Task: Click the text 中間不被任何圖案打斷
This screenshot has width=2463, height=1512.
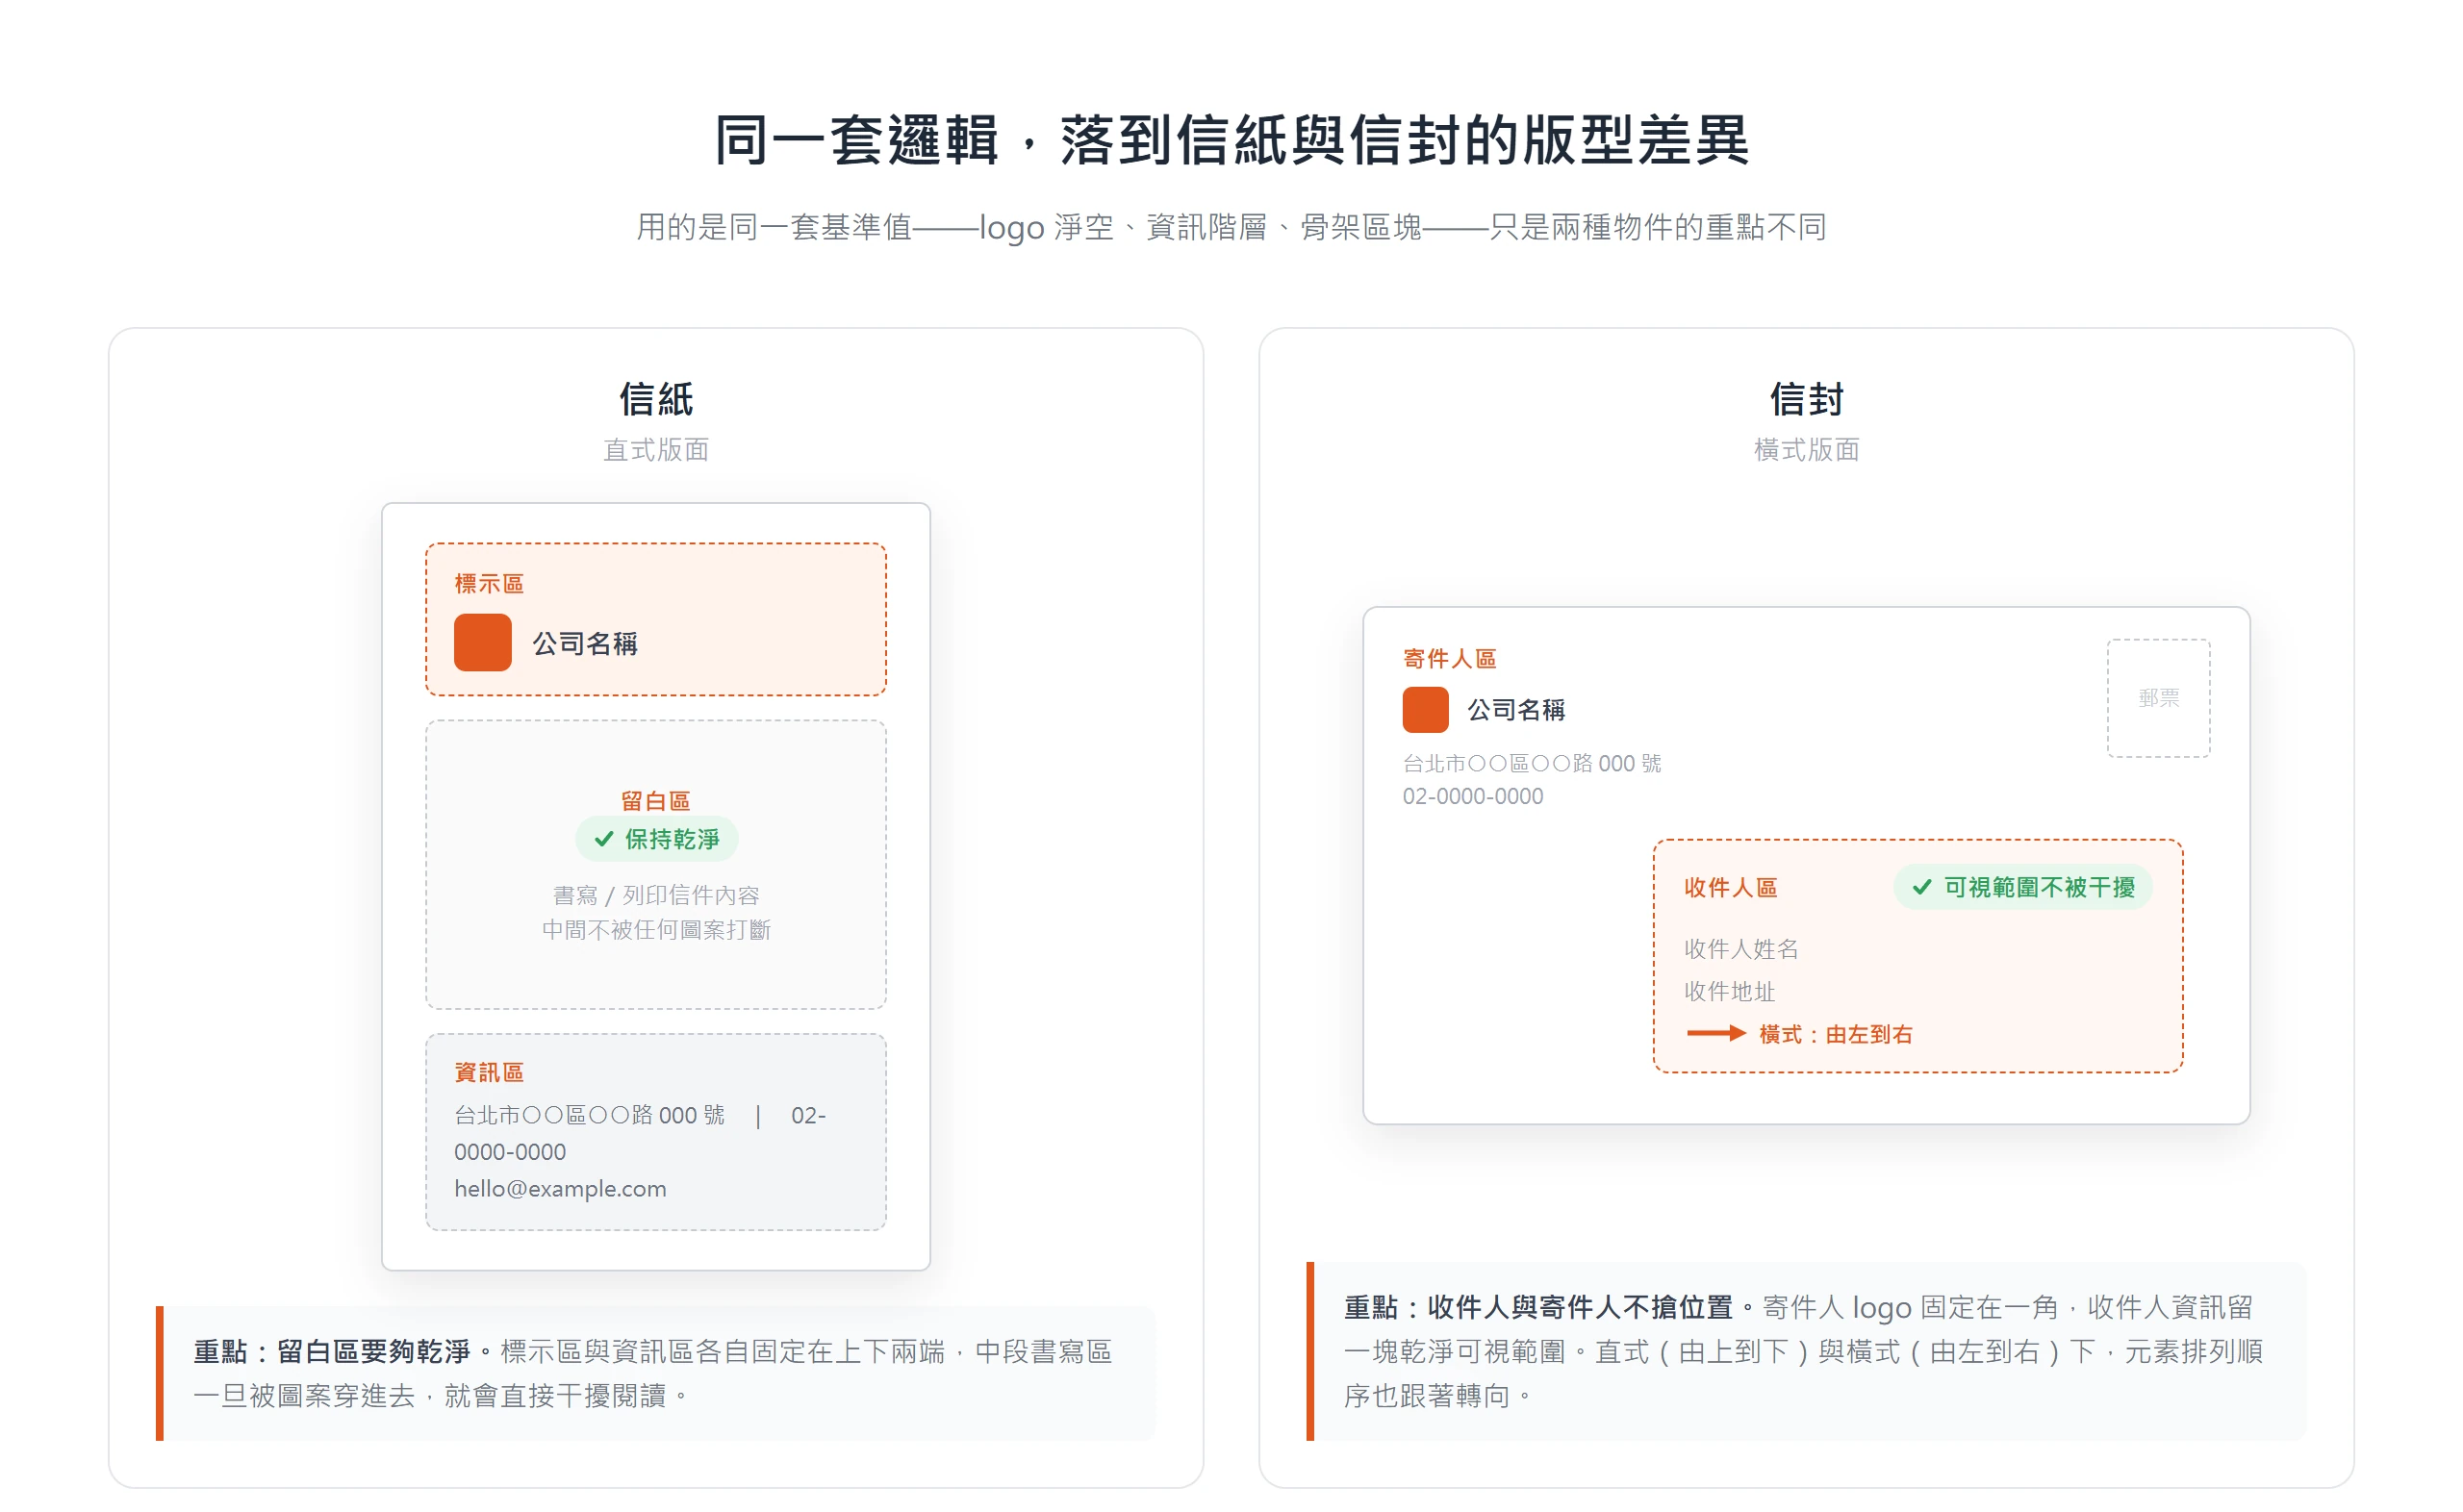Action: (656, 931)
